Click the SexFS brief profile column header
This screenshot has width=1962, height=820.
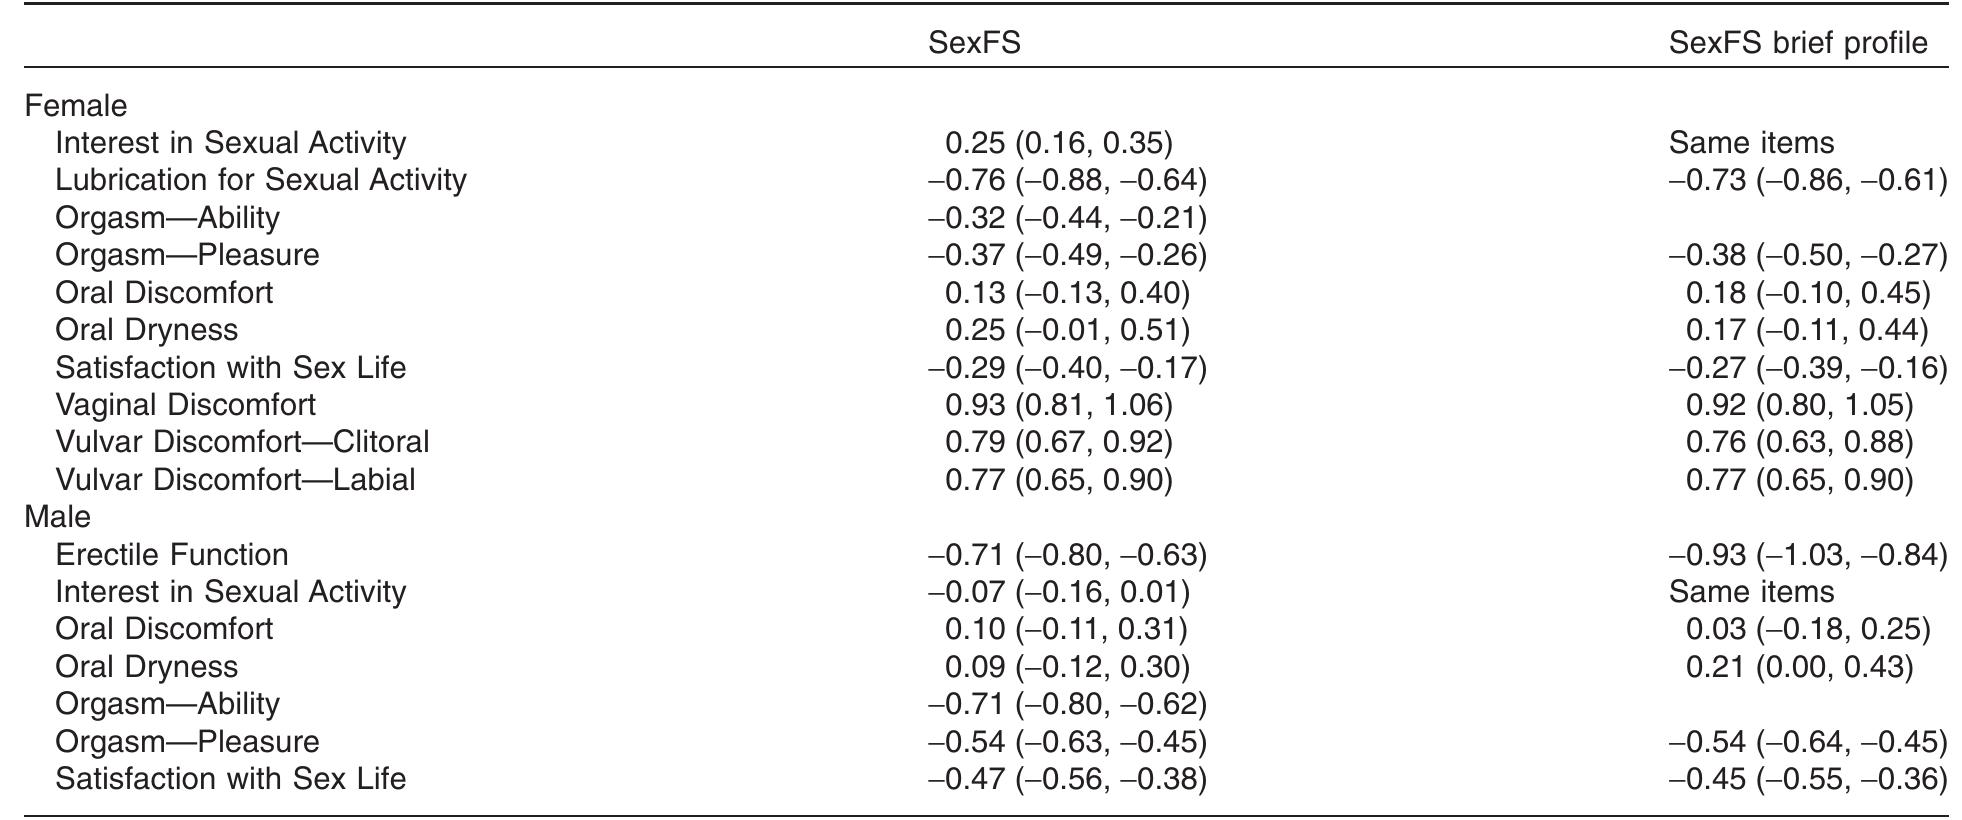1798,43
